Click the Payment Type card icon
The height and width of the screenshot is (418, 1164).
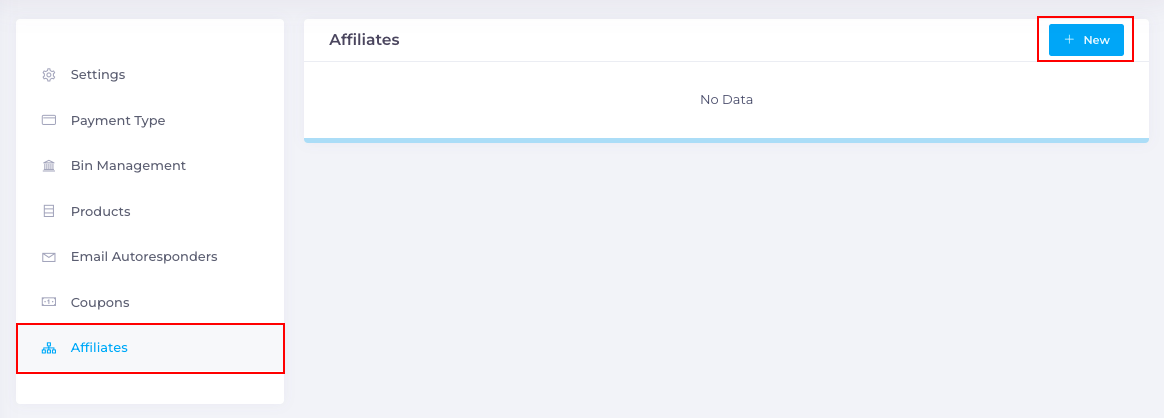(49, 120)
